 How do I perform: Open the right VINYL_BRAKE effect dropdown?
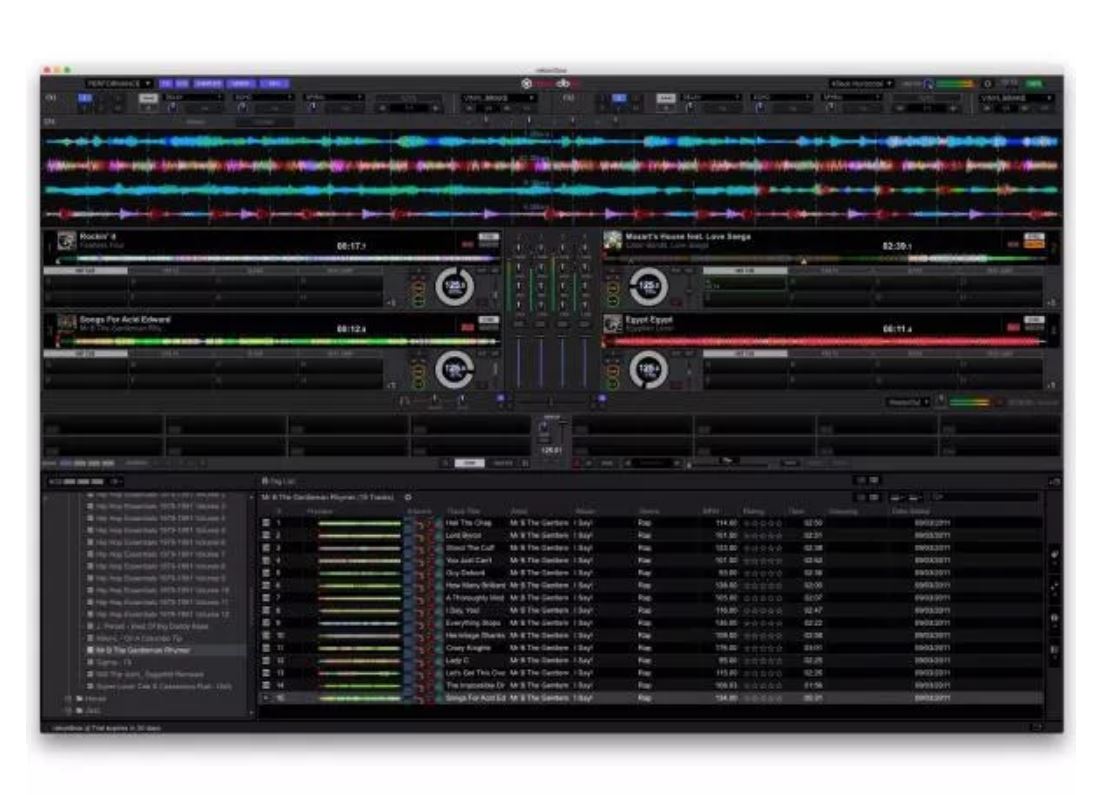1017,98
